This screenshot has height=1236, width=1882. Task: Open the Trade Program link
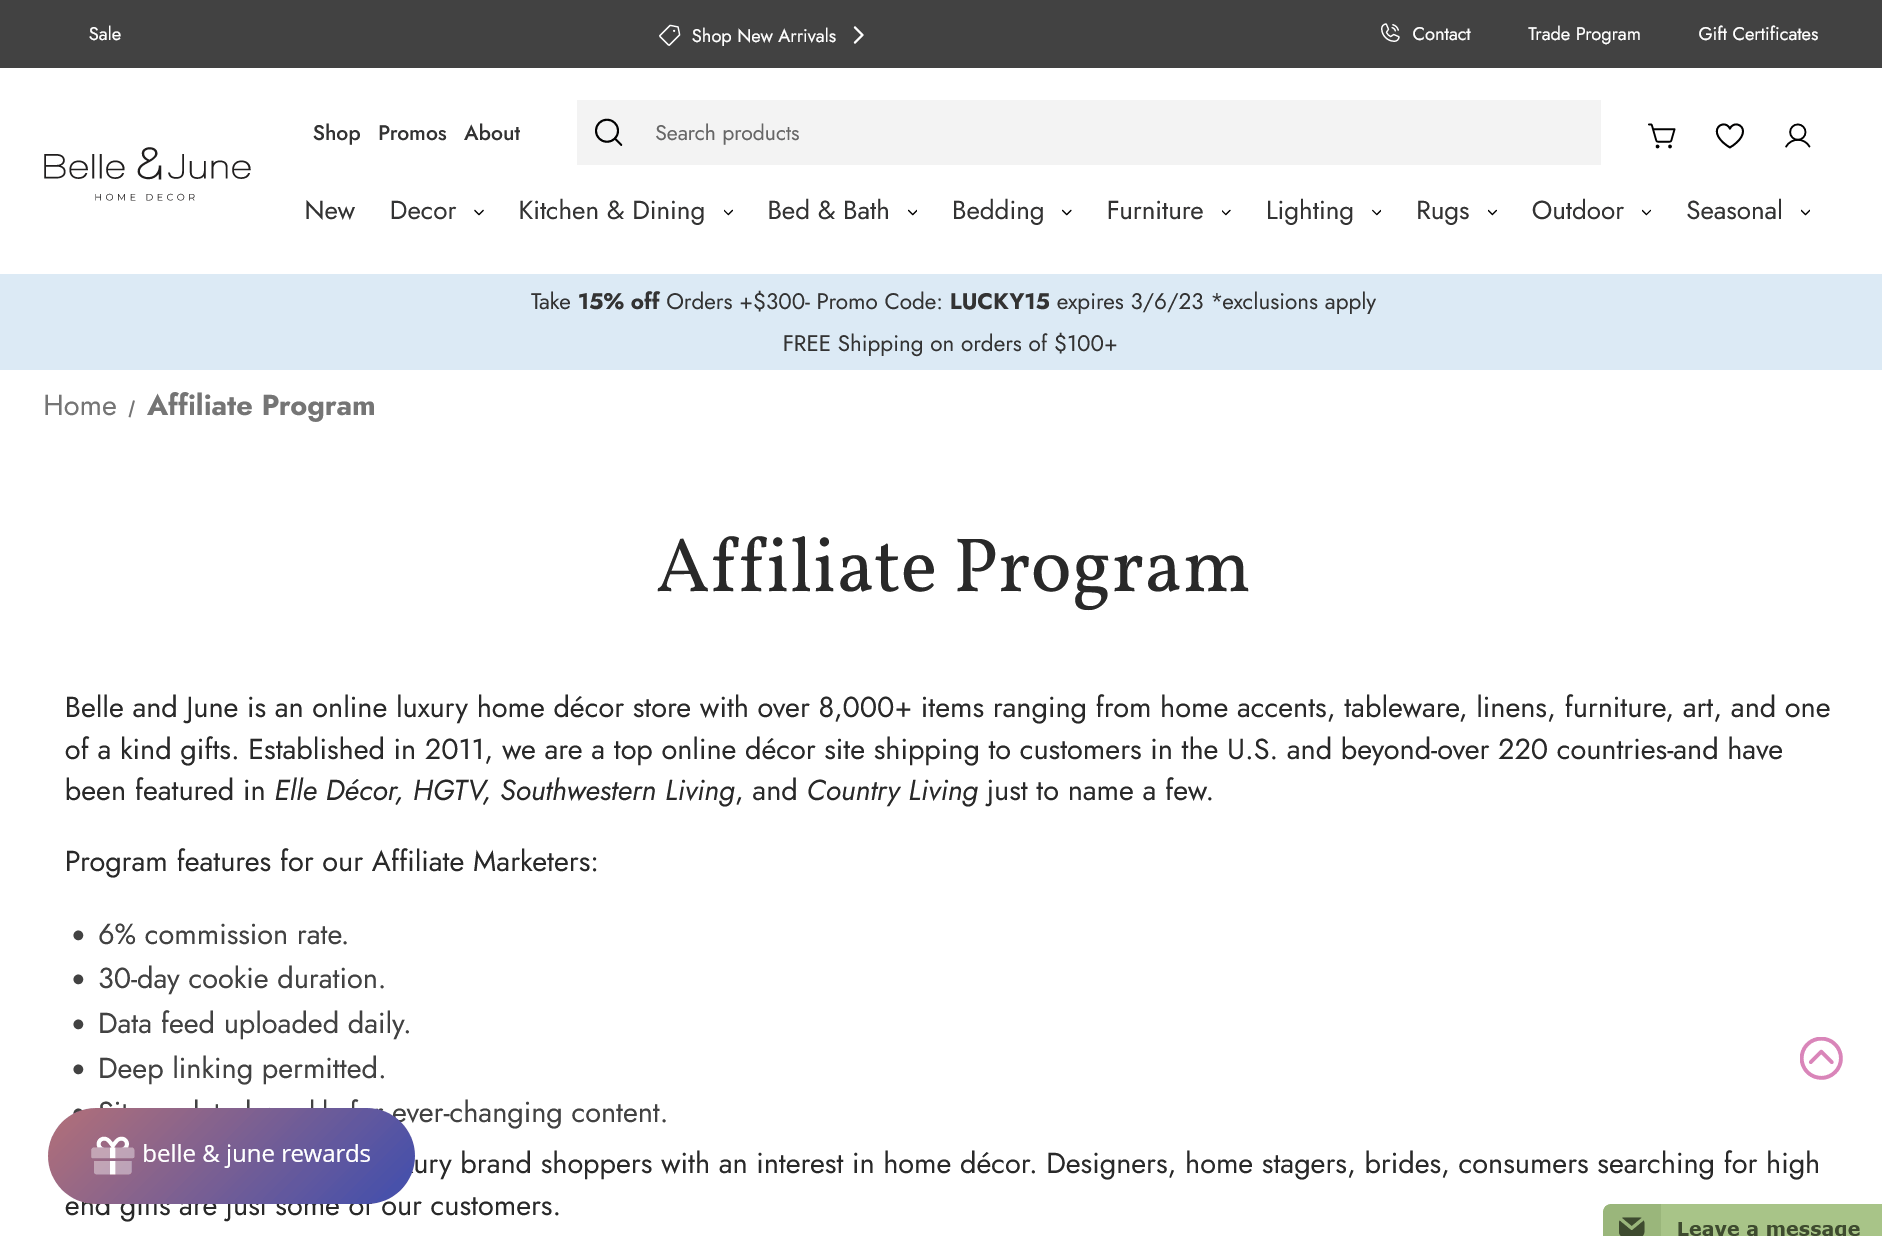[x=1584, y=34]
